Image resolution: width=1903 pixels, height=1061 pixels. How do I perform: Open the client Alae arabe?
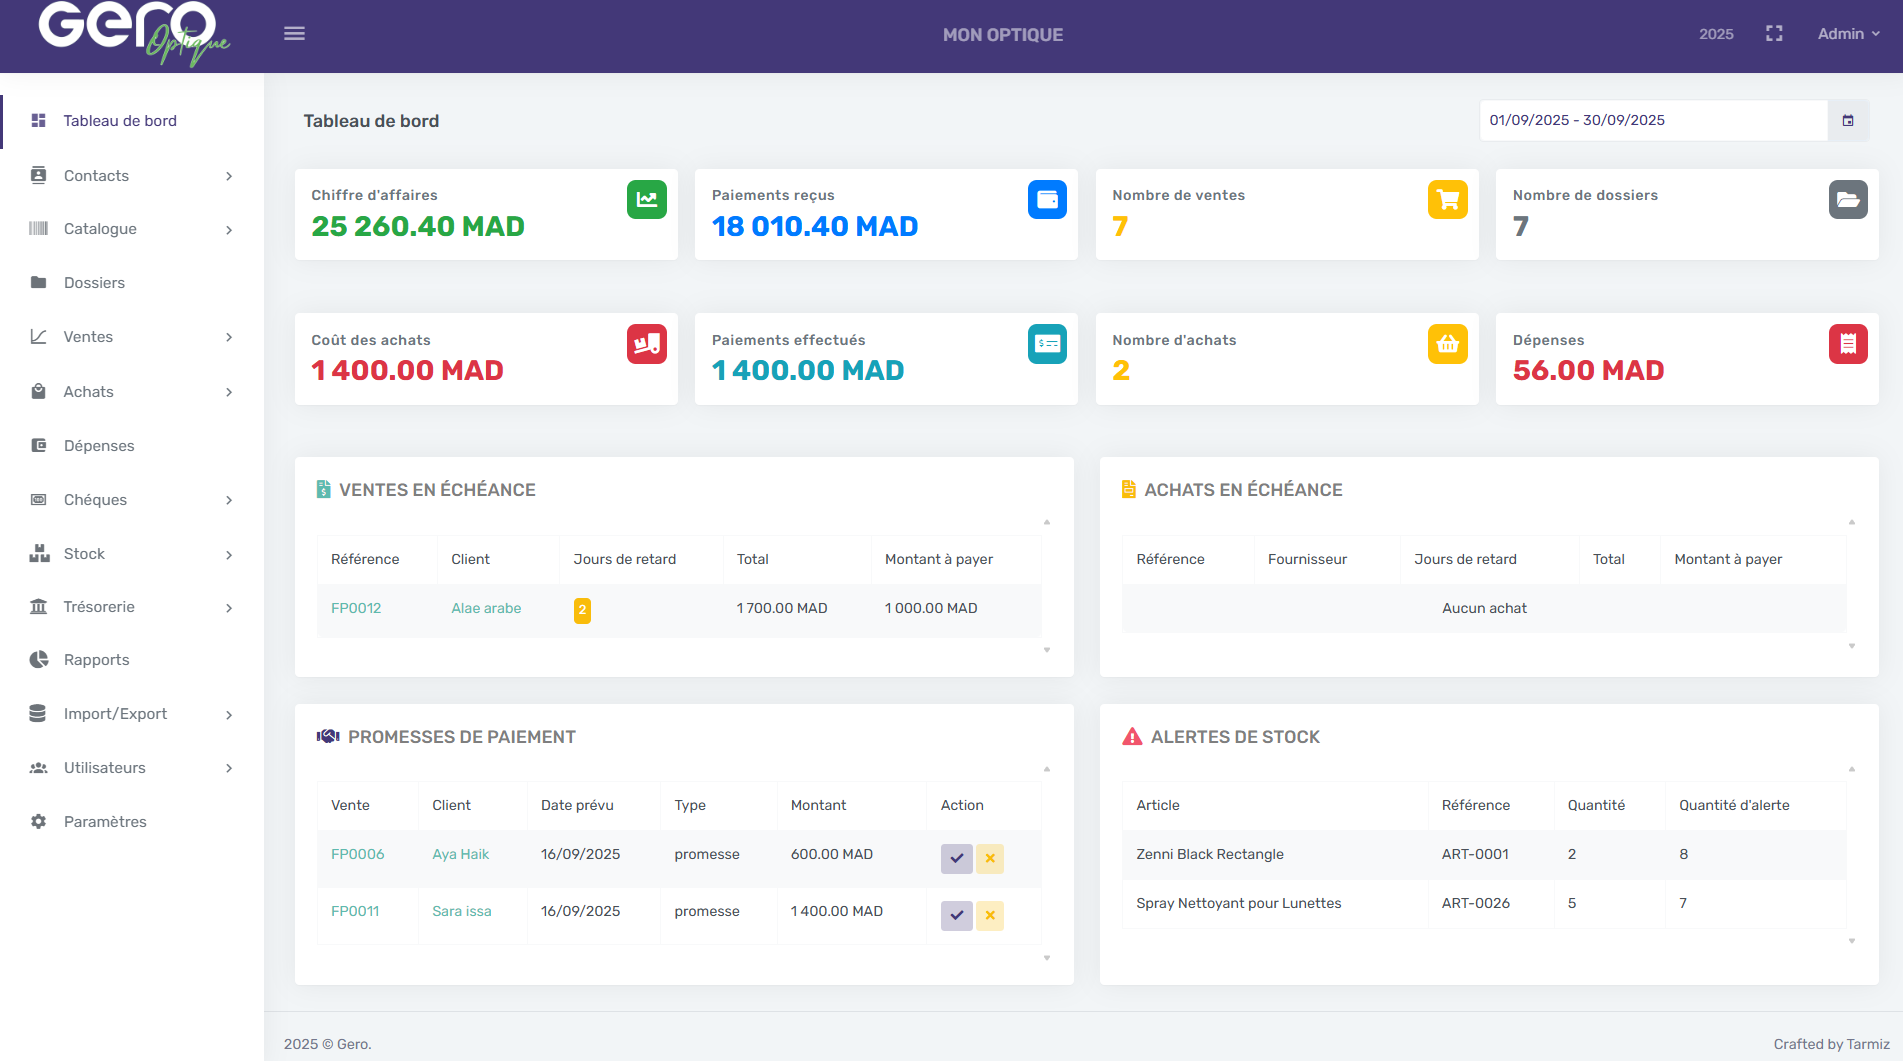pos(486,607)
